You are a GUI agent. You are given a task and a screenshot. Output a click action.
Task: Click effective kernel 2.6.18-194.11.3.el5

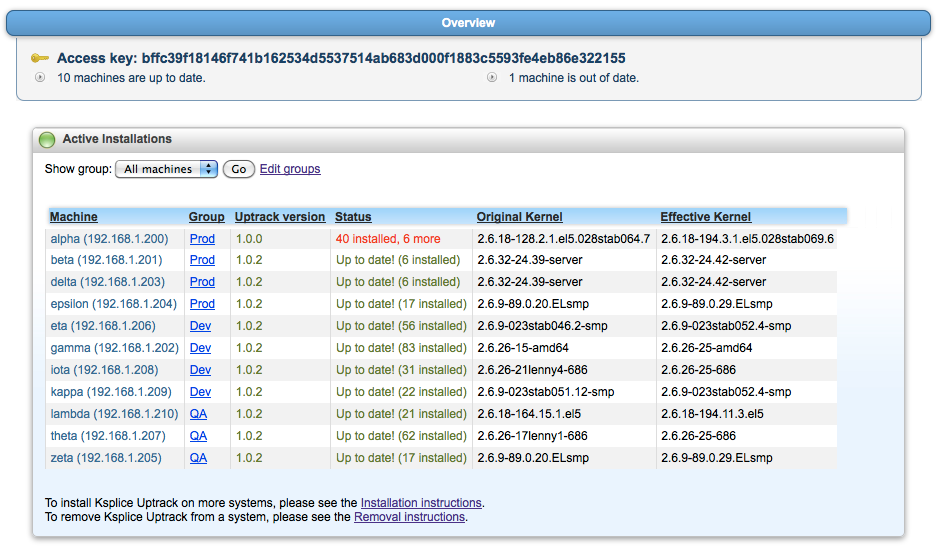click(x=712, y=414)
